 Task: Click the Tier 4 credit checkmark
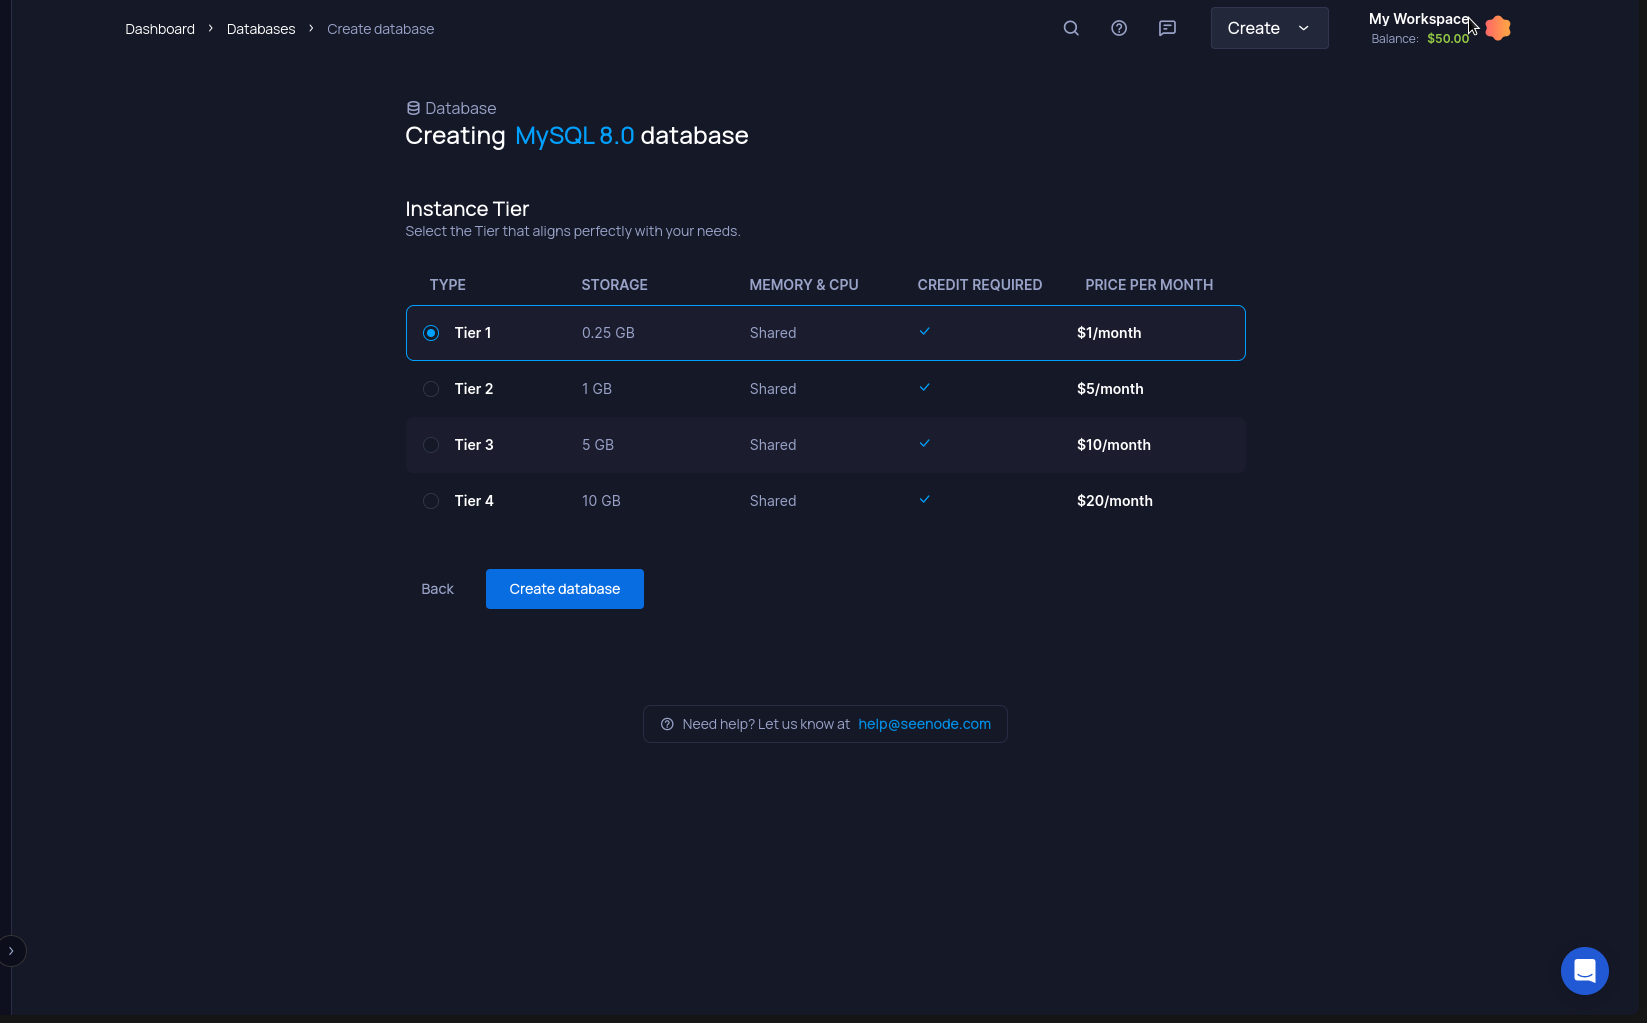pos(925,499)
